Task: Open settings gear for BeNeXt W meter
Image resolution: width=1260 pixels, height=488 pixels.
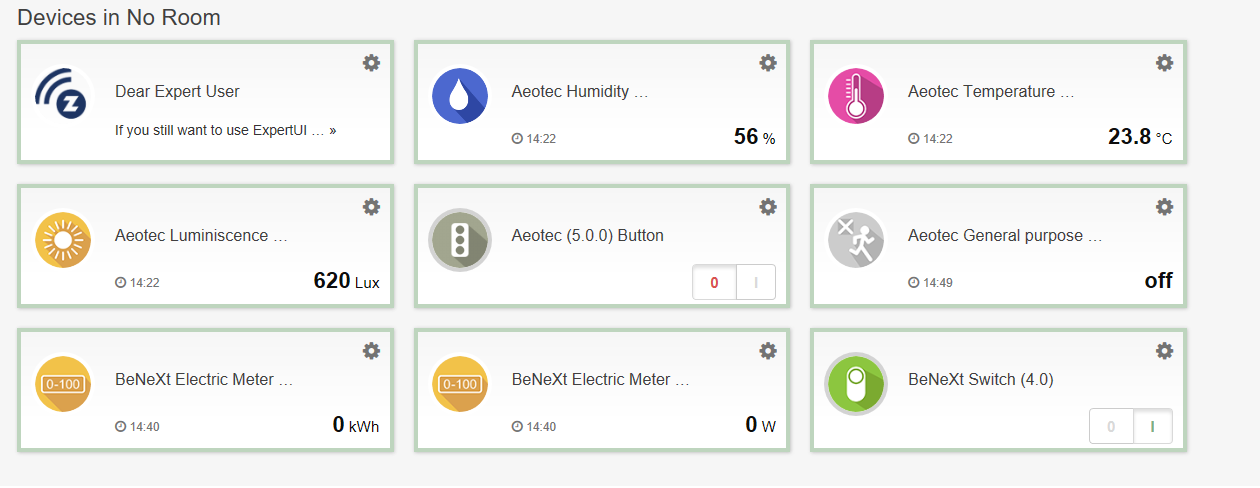Action: coord(768,351)
